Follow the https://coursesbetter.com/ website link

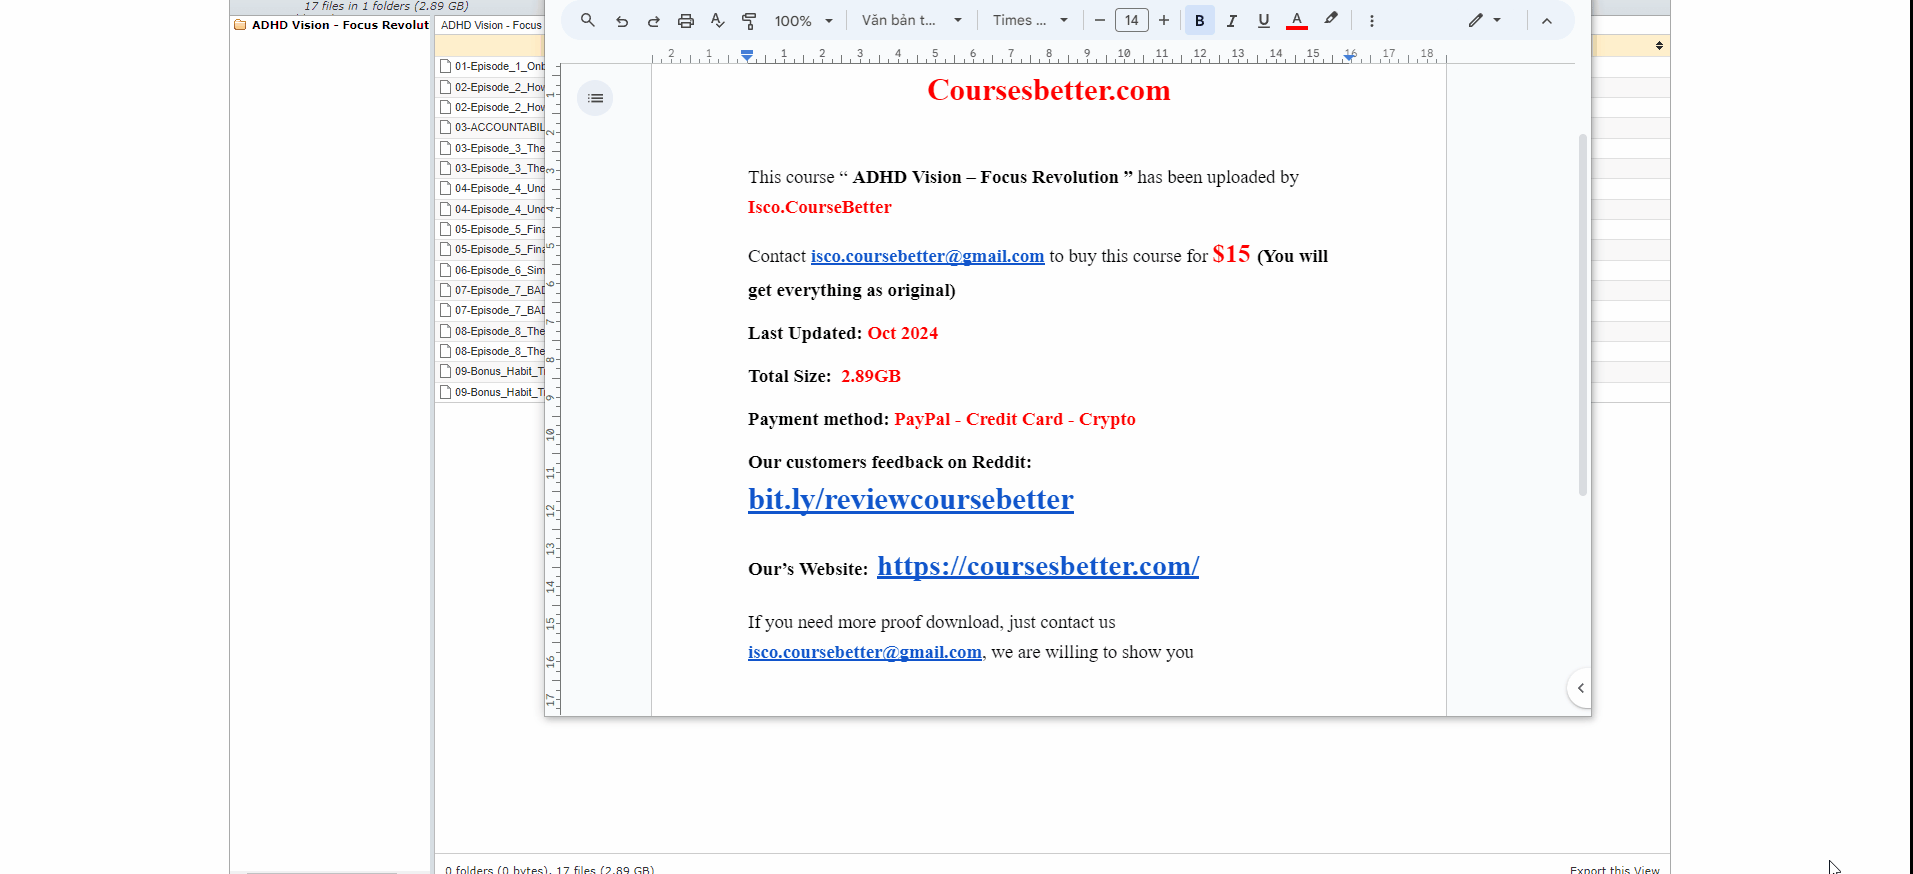[1037, 566]
